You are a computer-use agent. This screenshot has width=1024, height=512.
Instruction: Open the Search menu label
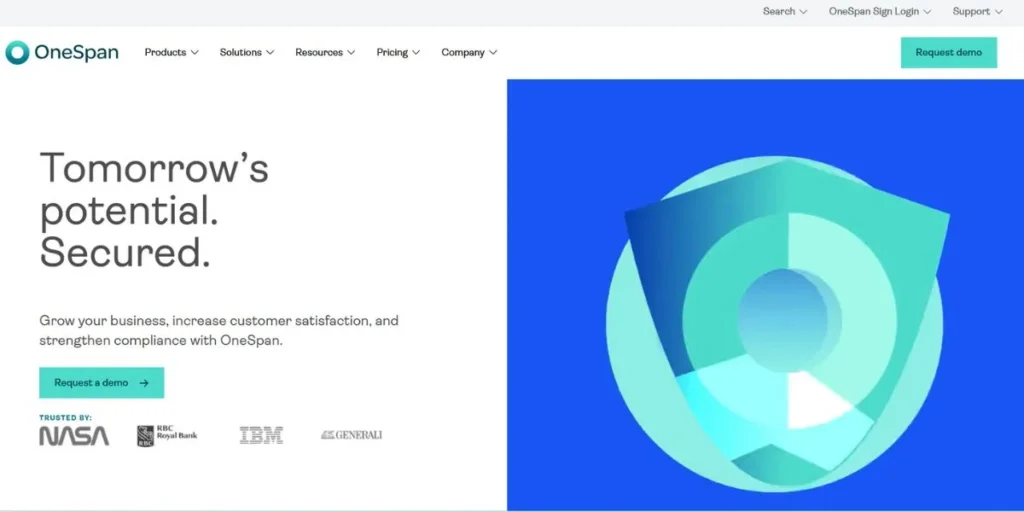tap(779, 12)
